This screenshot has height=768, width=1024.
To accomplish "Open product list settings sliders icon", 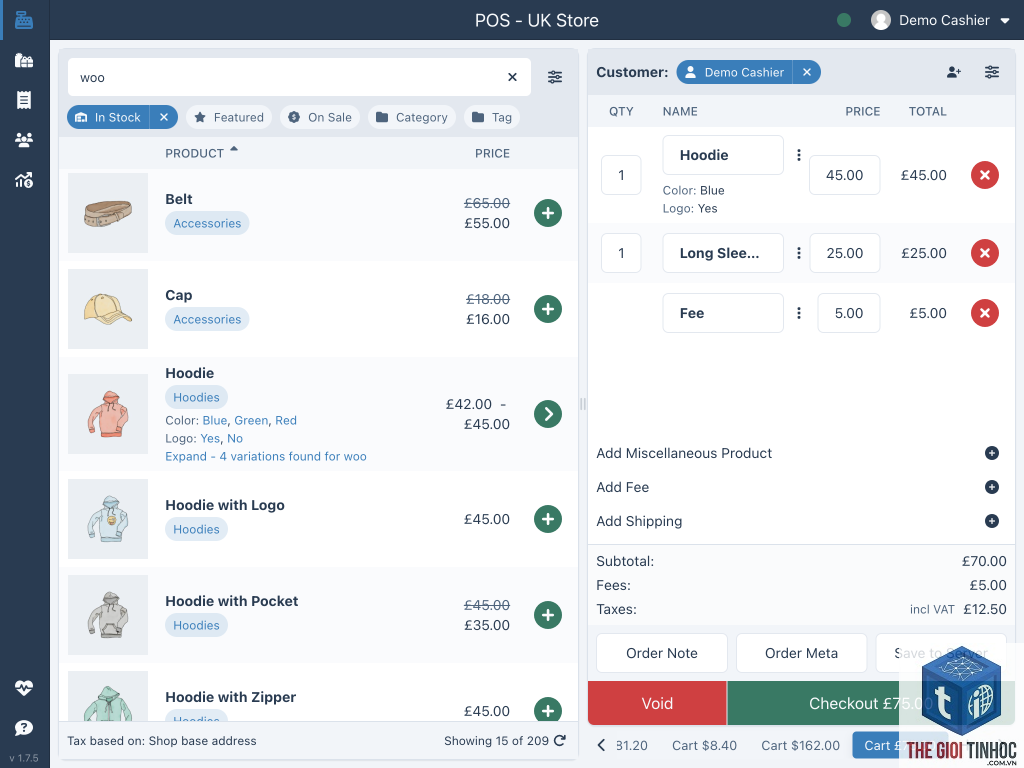I will (555, 77).
